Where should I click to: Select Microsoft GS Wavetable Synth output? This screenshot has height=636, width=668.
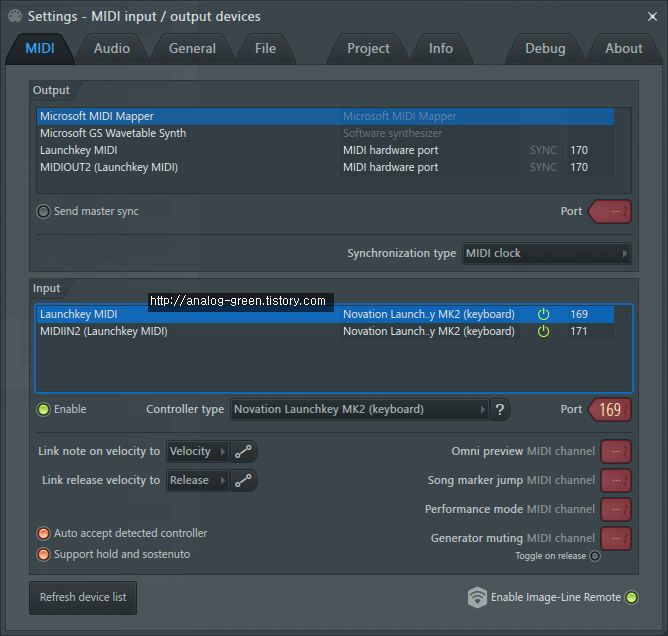tap(325, 133)
